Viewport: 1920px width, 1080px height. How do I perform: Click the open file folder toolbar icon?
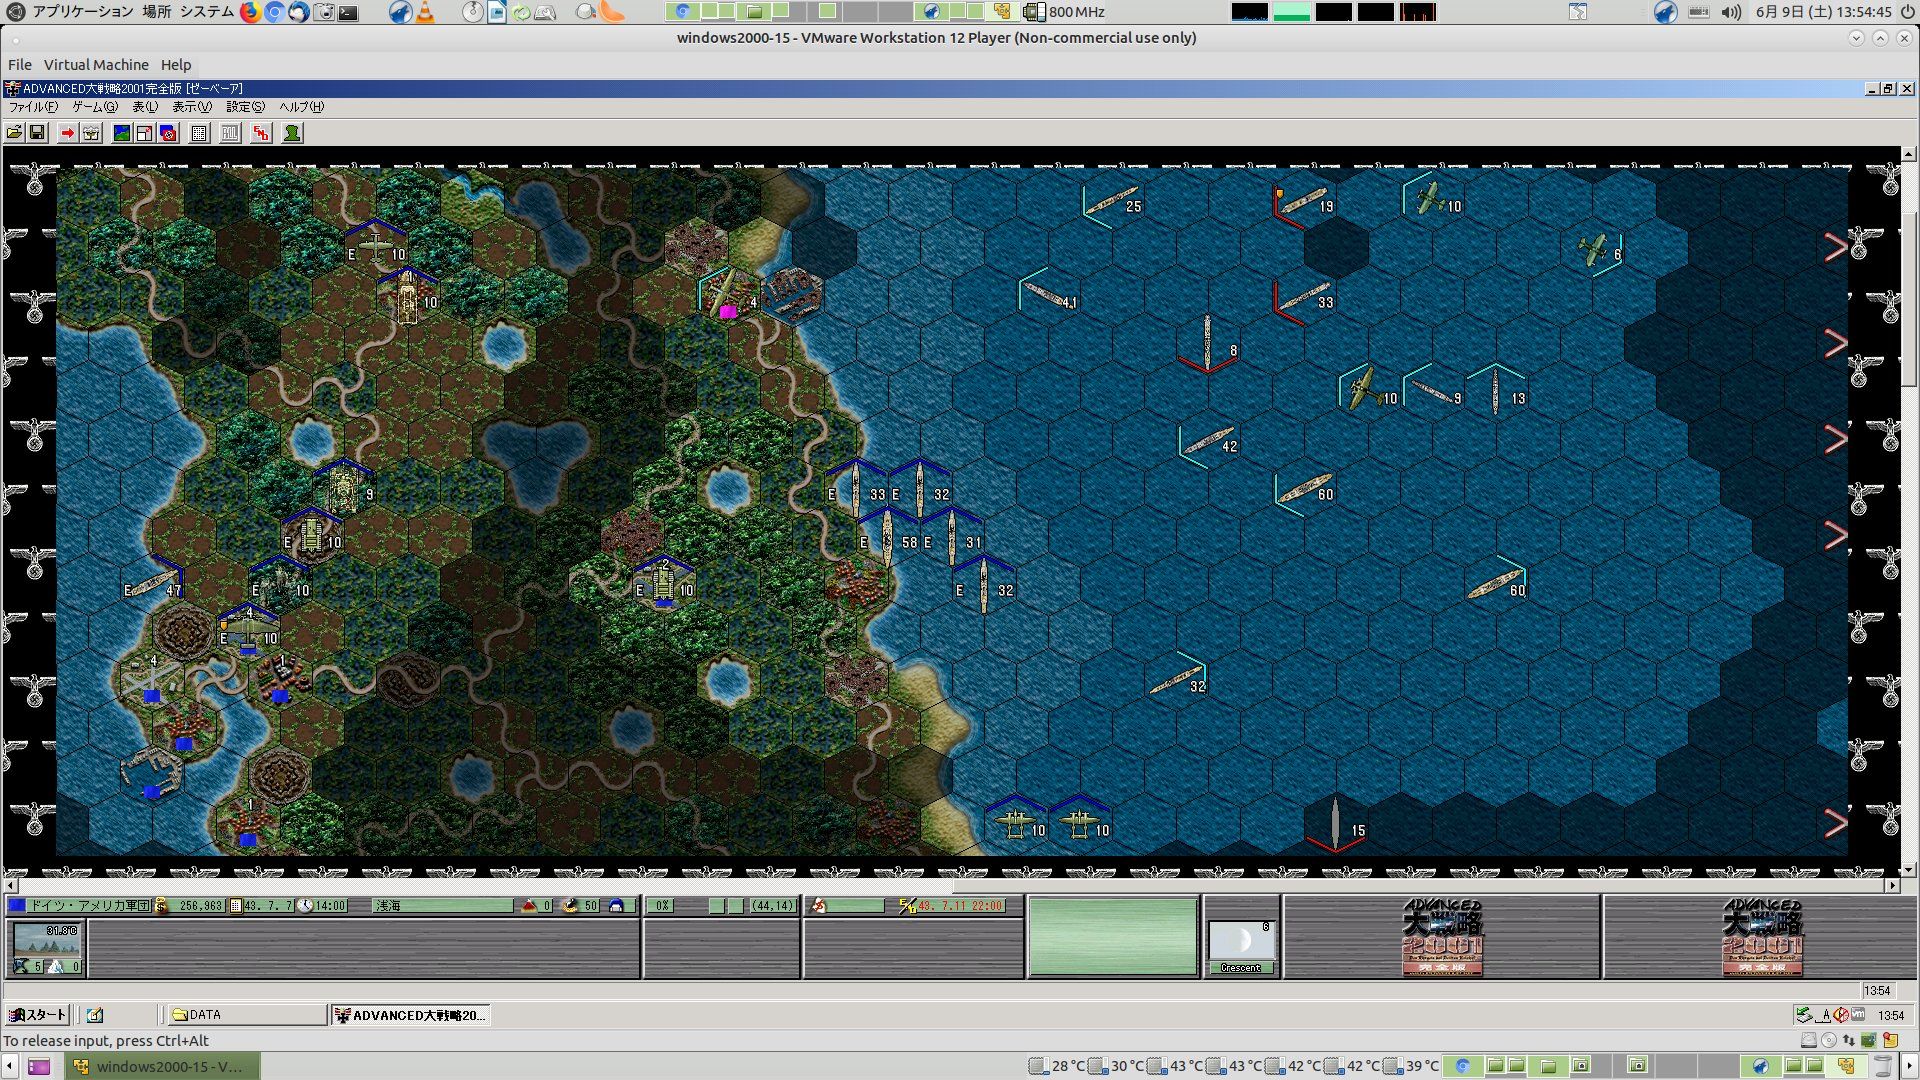[14, 133]
